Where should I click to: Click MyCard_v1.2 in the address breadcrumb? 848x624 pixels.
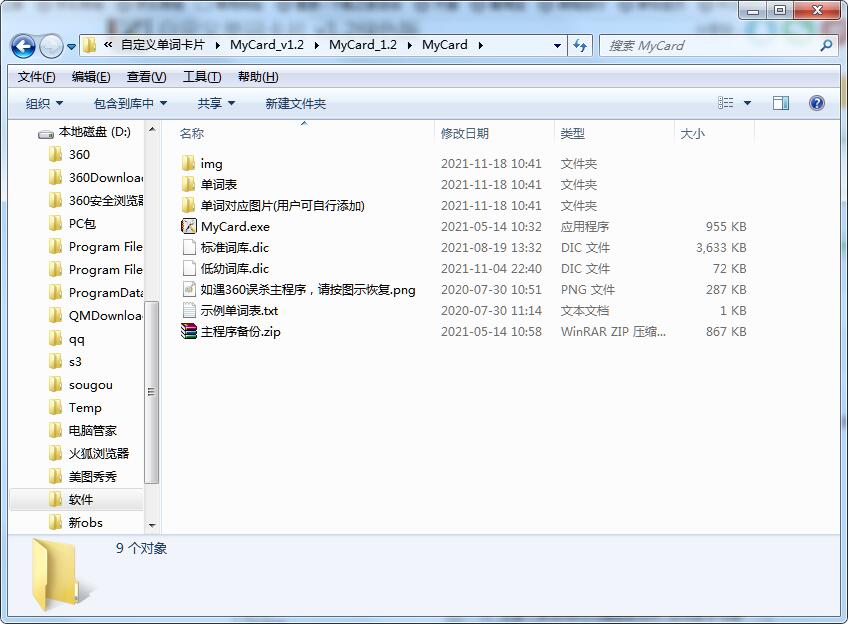(267, 45)
